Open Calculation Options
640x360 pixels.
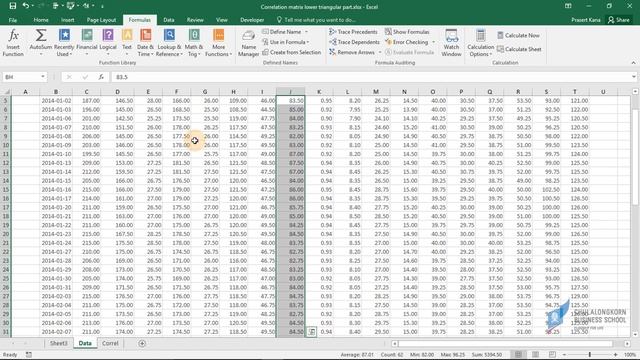coord(480,42)
